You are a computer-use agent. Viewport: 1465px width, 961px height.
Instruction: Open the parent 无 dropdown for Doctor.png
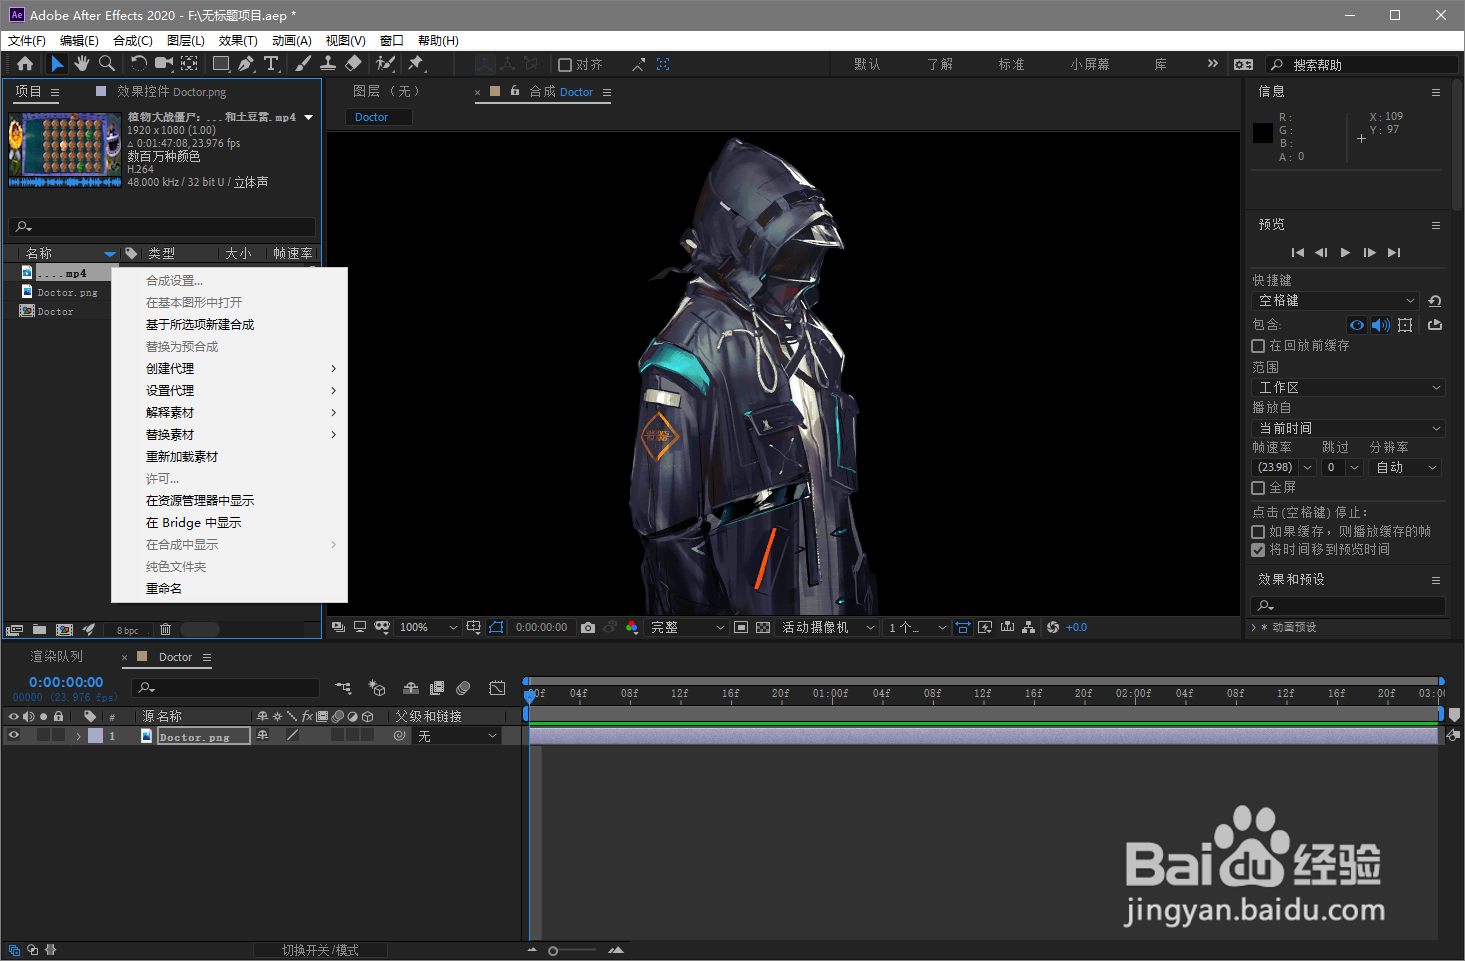click(x=457, y=736)
